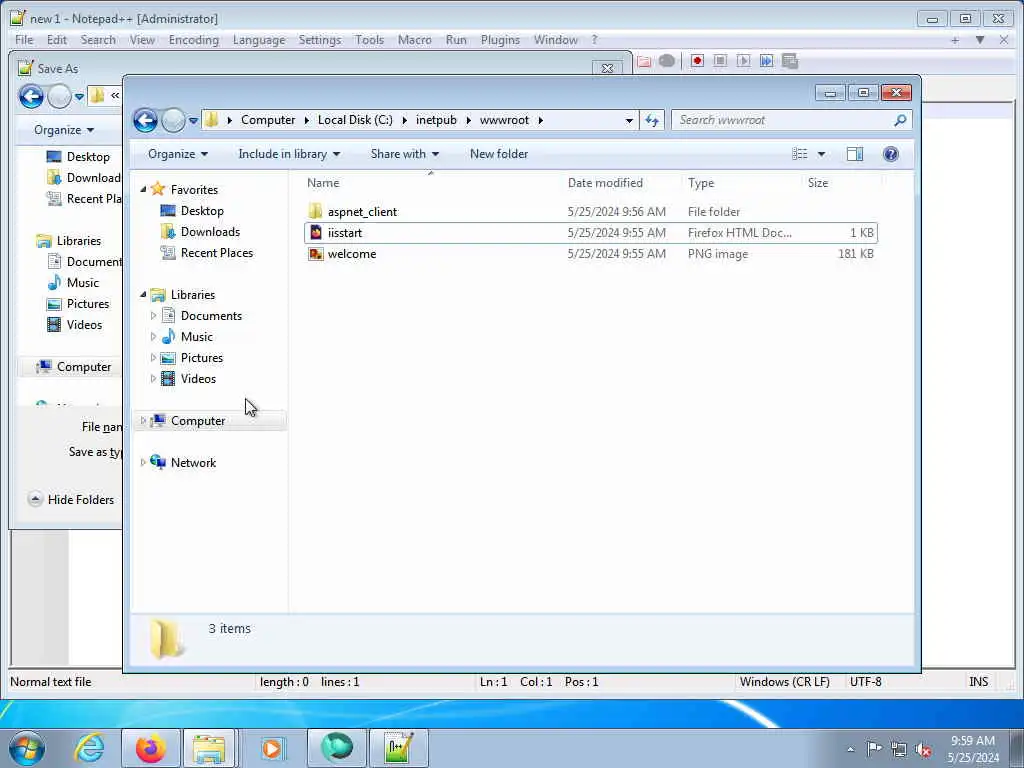Open Internet Explorer from taskbar
The height and width of the screenshot is (768, 1024).
tap(89, 748)
